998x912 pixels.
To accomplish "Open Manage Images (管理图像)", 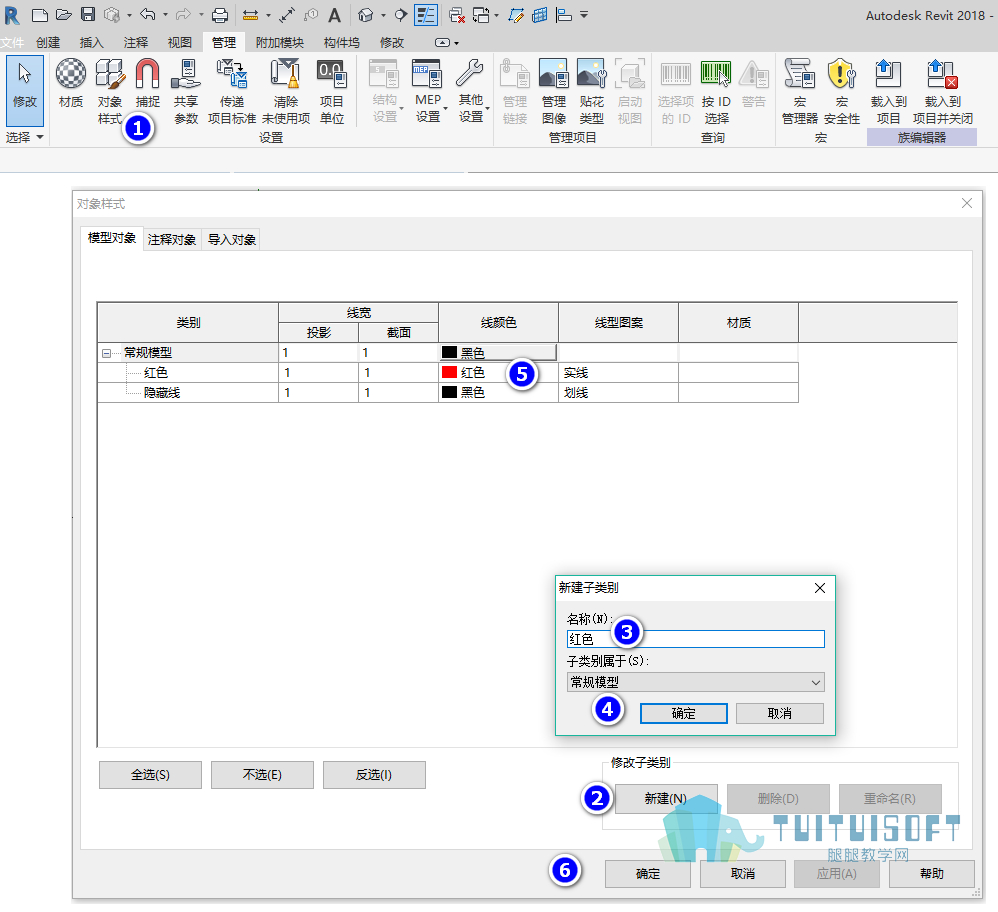I will point(554,91).
